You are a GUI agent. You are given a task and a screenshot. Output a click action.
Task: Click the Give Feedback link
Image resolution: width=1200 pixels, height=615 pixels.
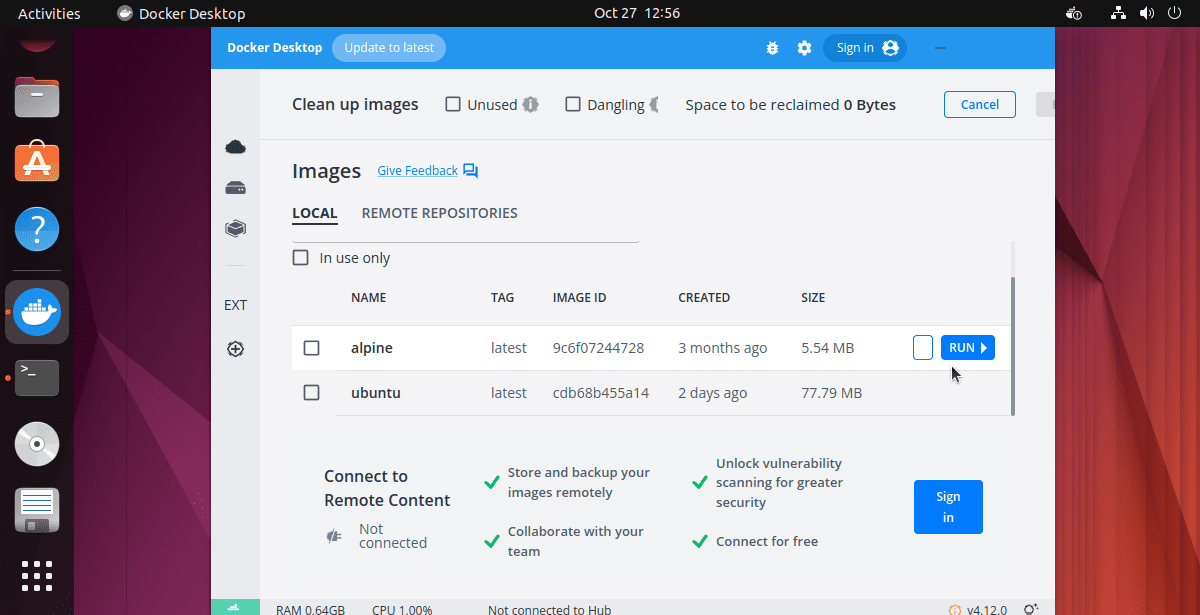click(416, 170)
